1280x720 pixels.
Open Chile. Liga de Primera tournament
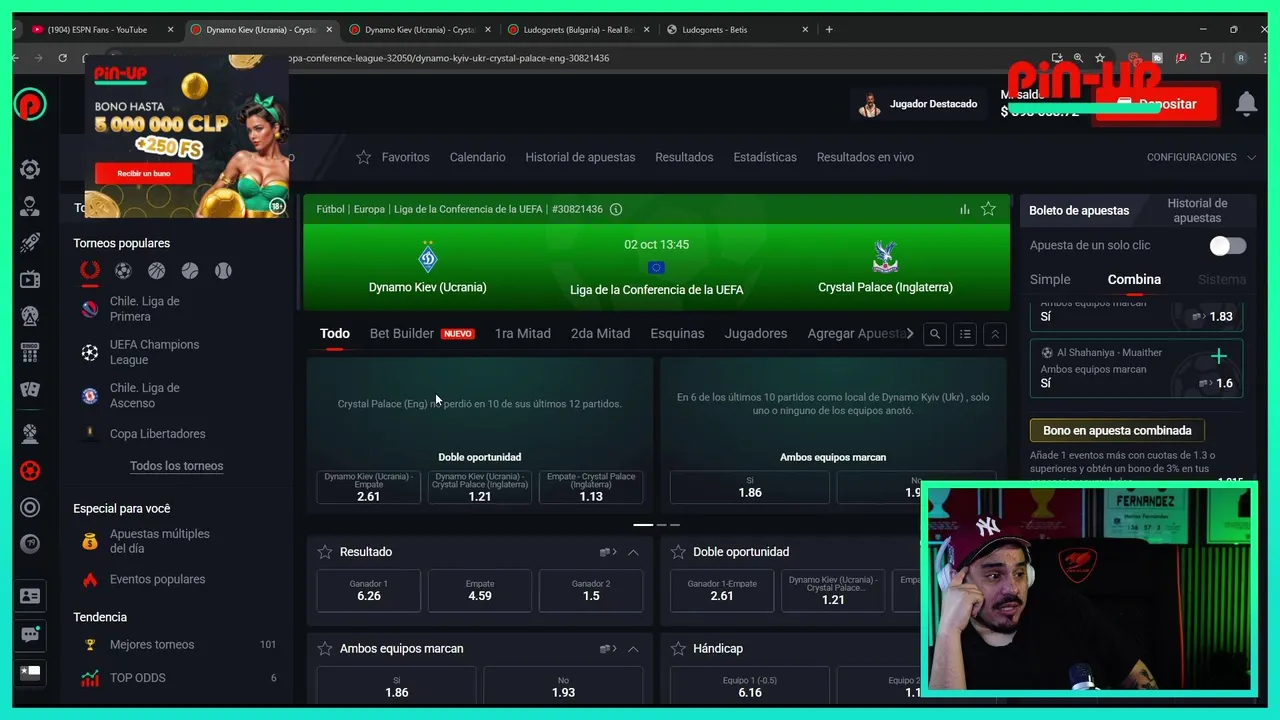point(145,309)
